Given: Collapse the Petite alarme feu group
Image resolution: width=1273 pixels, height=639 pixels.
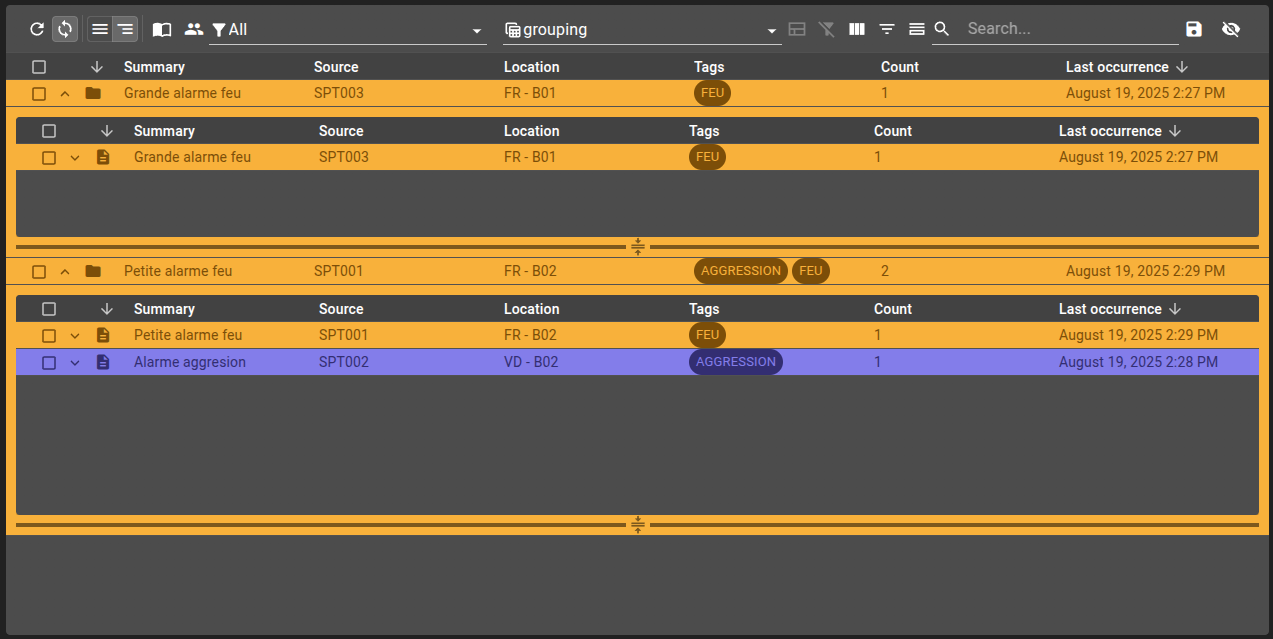Looking at the screenshot, I should click(65, 271).
